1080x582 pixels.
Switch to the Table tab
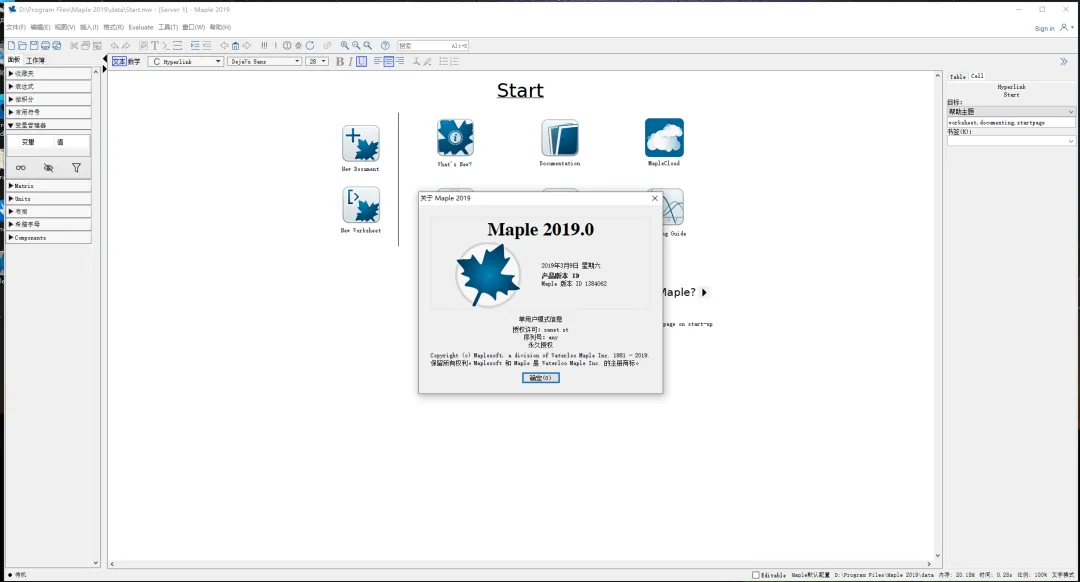point(957,76)
